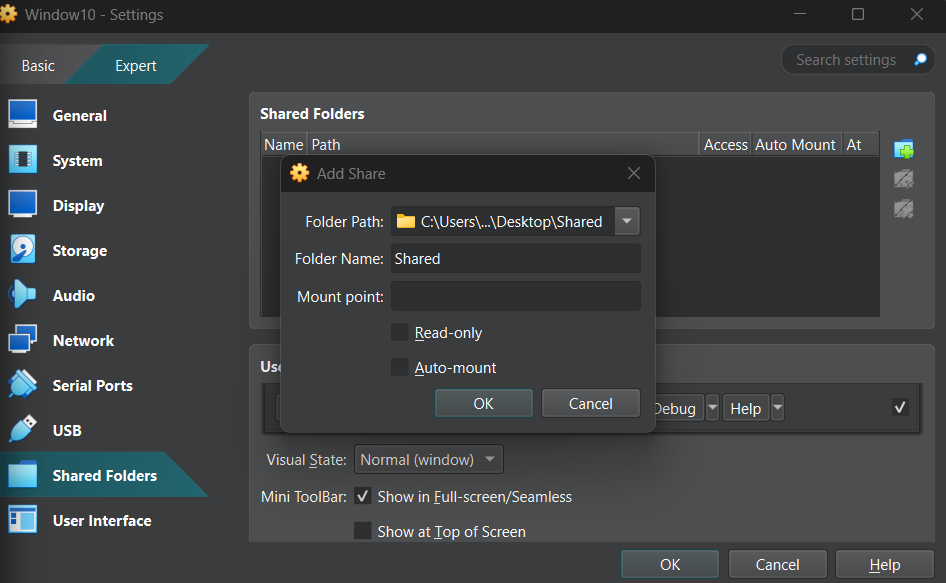Click the edit shared folder icon
The height and width of the screenshot is (583, 946).
pos(904,179)
